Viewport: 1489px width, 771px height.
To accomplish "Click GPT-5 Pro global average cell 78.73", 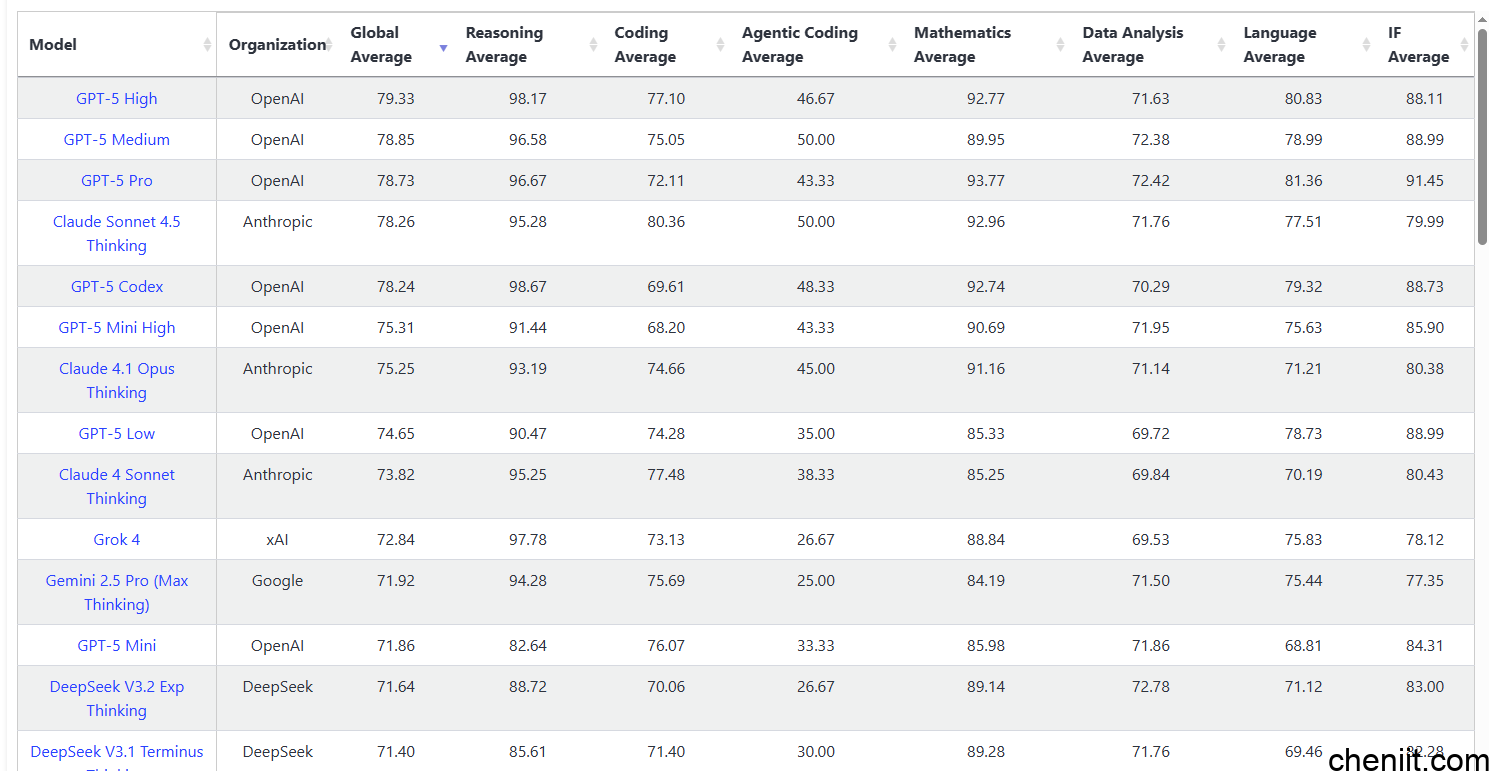I will click(396, 181).
